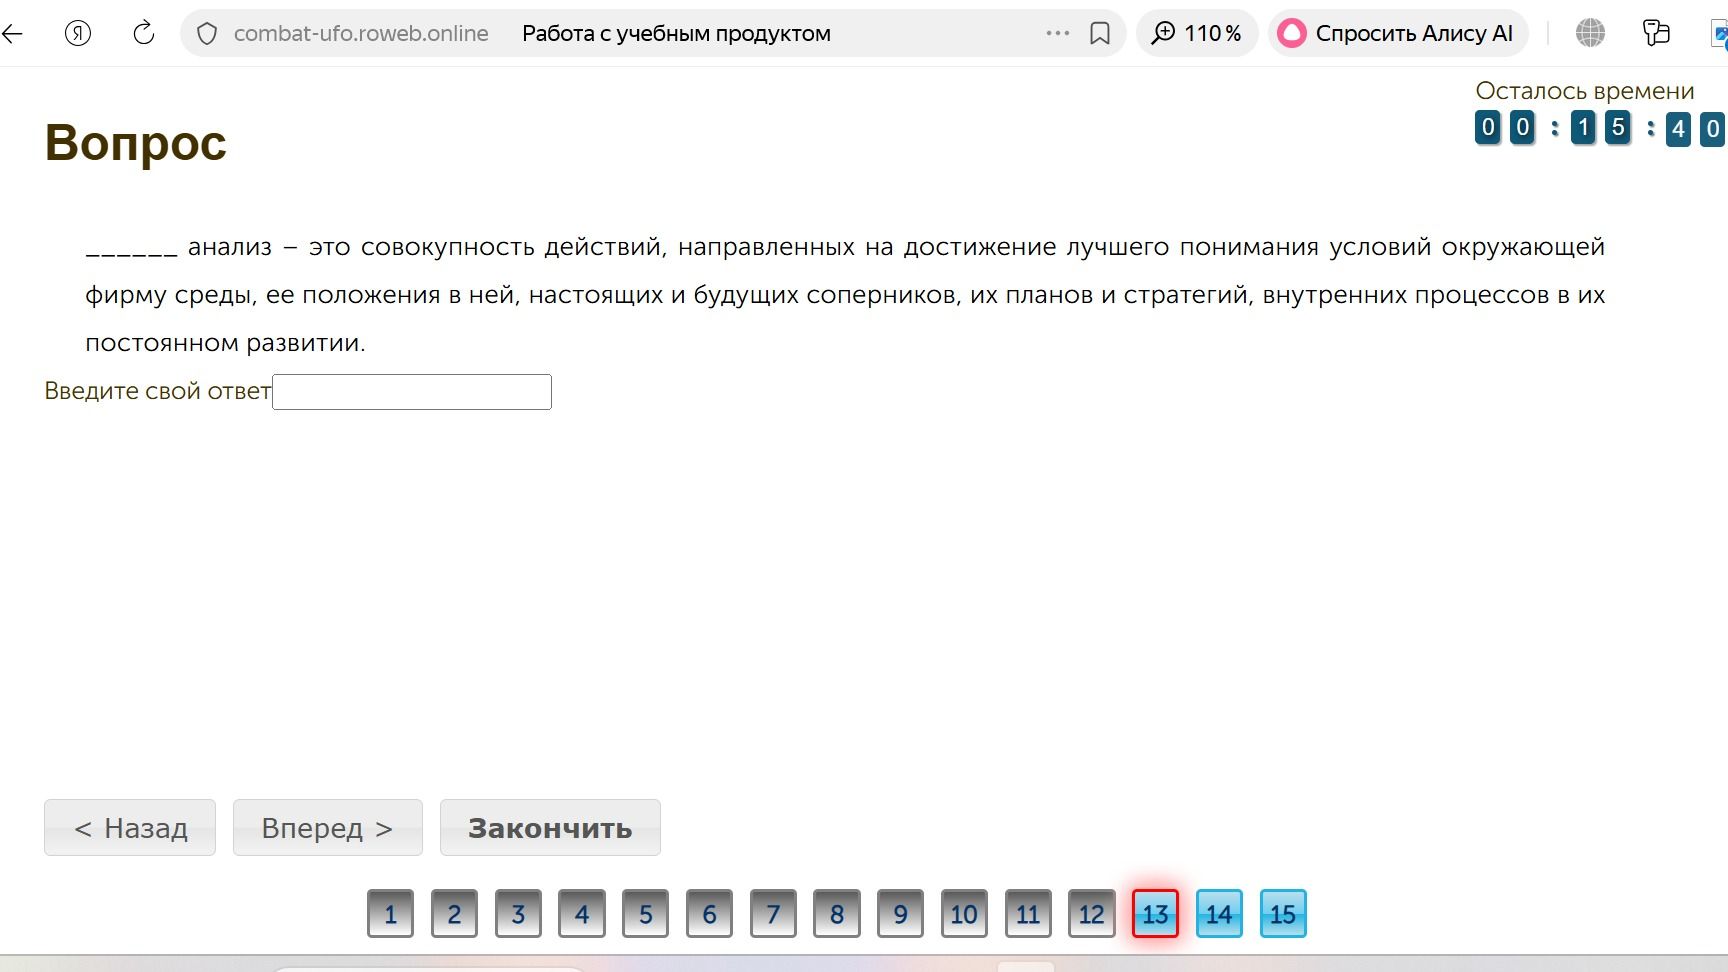Open the Yandex home button icon
The image size is (1728, 972).
point(78,33)
